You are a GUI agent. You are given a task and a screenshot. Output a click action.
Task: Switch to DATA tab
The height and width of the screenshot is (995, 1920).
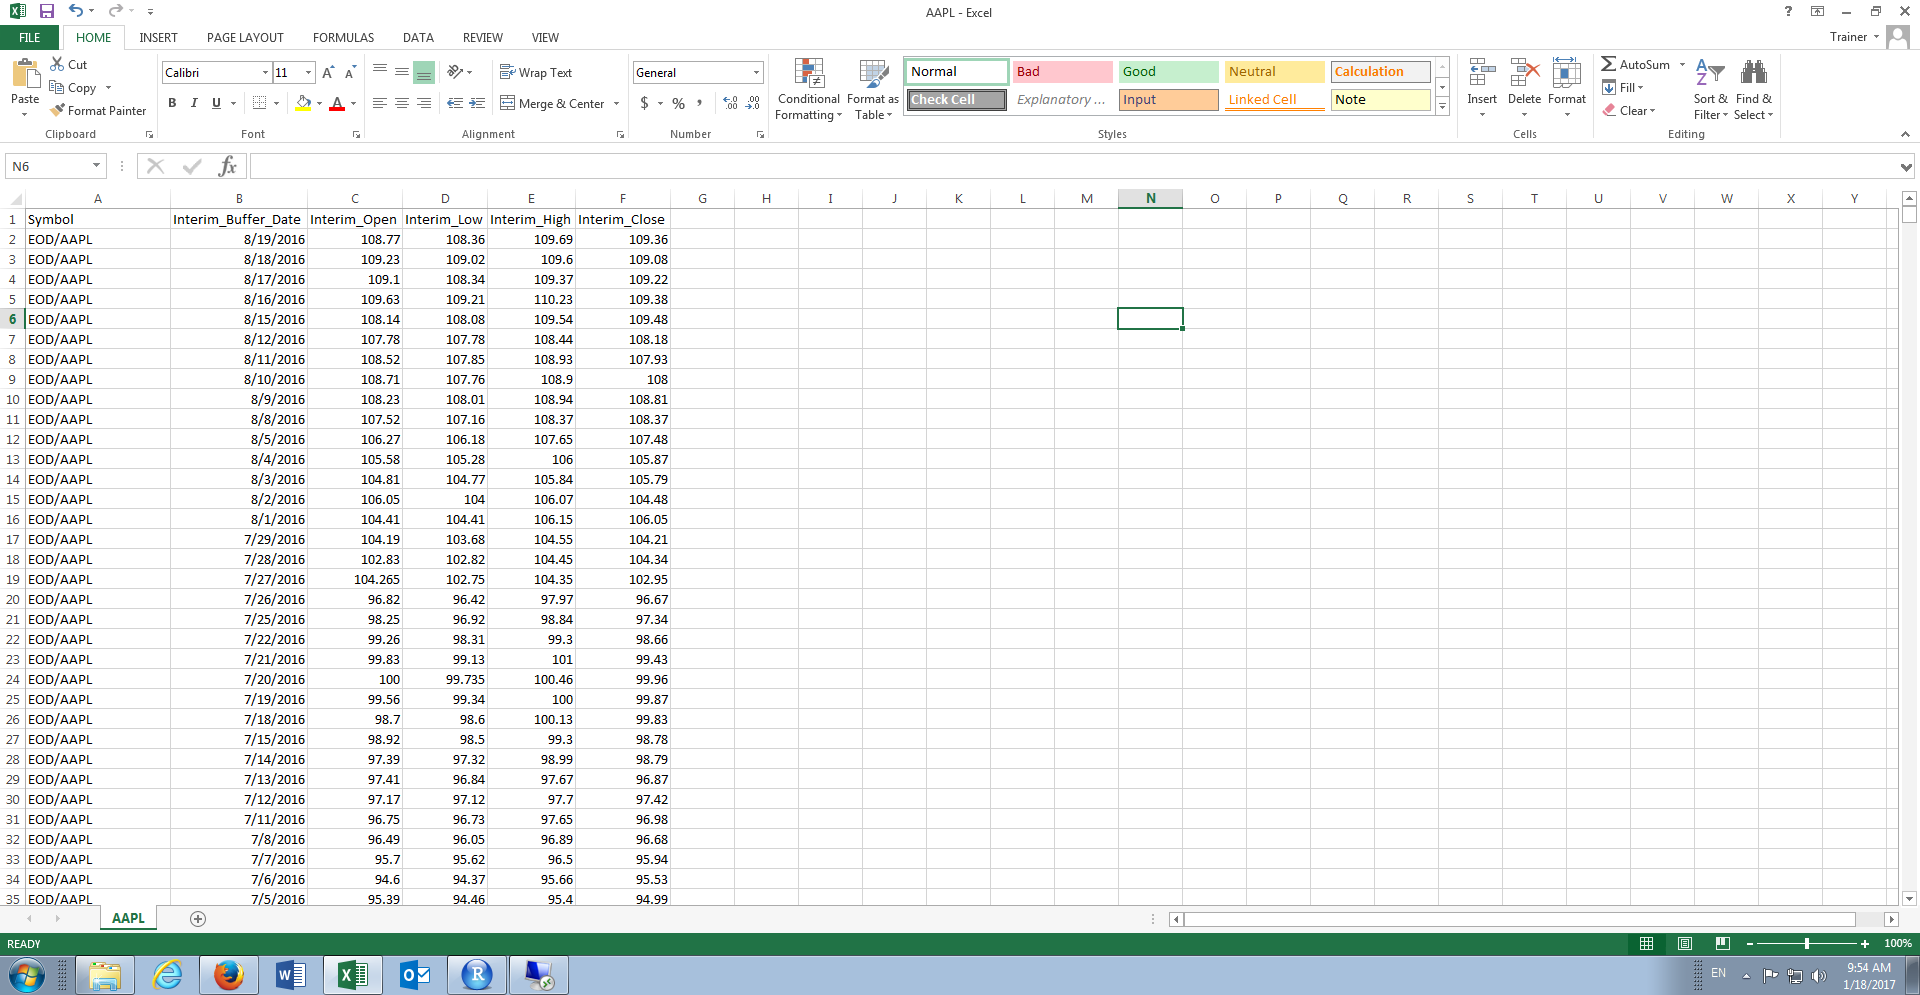(418, 38)
